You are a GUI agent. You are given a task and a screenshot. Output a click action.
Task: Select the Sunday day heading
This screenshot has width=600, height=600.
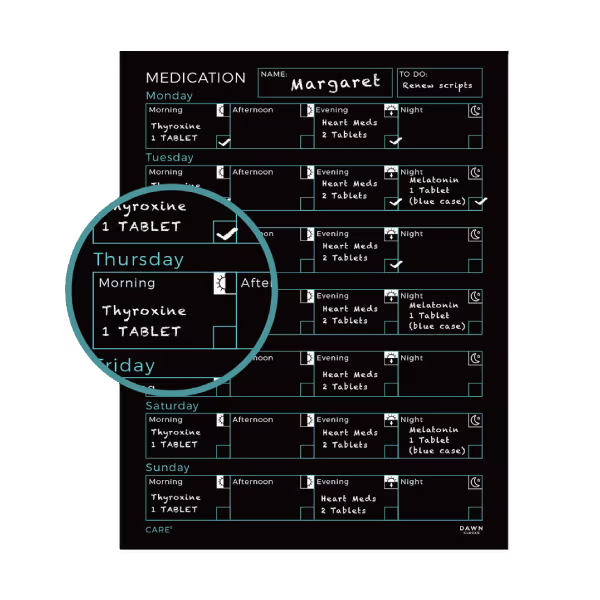168,467
